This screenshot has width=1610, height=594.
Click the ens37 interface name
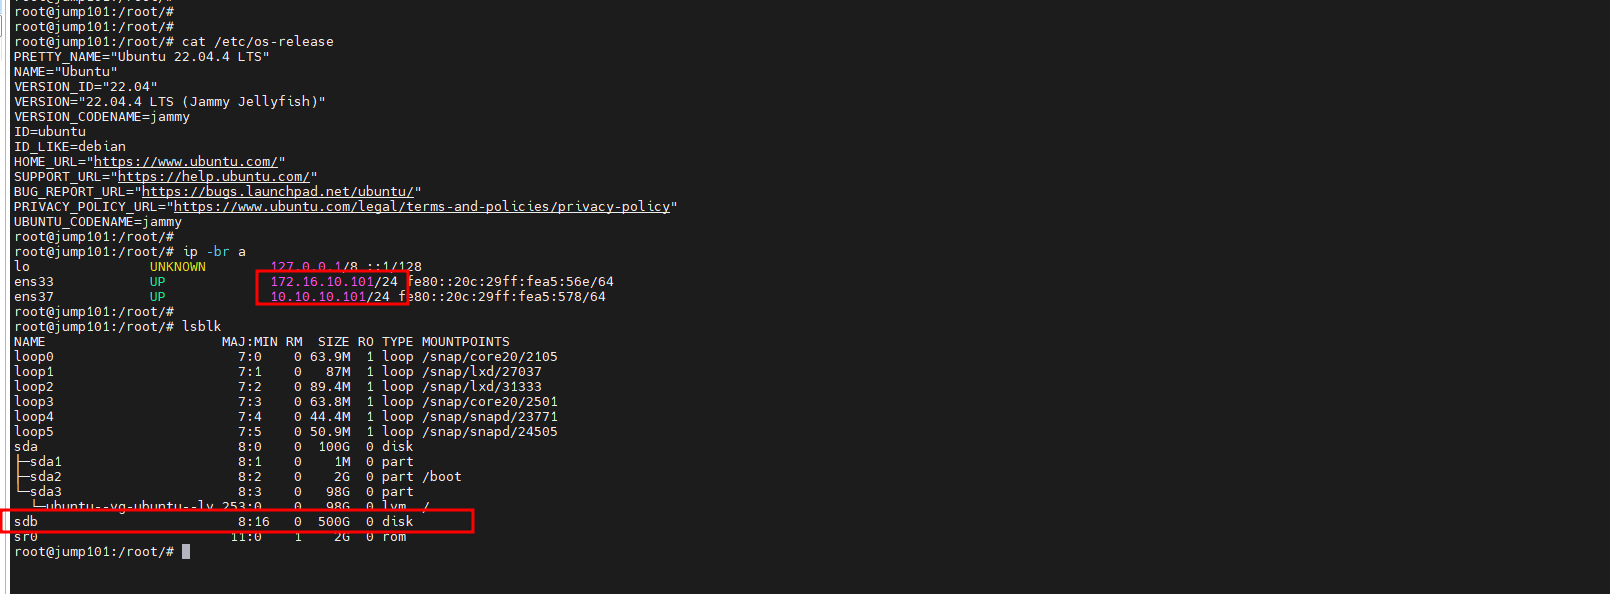[34, 297]
